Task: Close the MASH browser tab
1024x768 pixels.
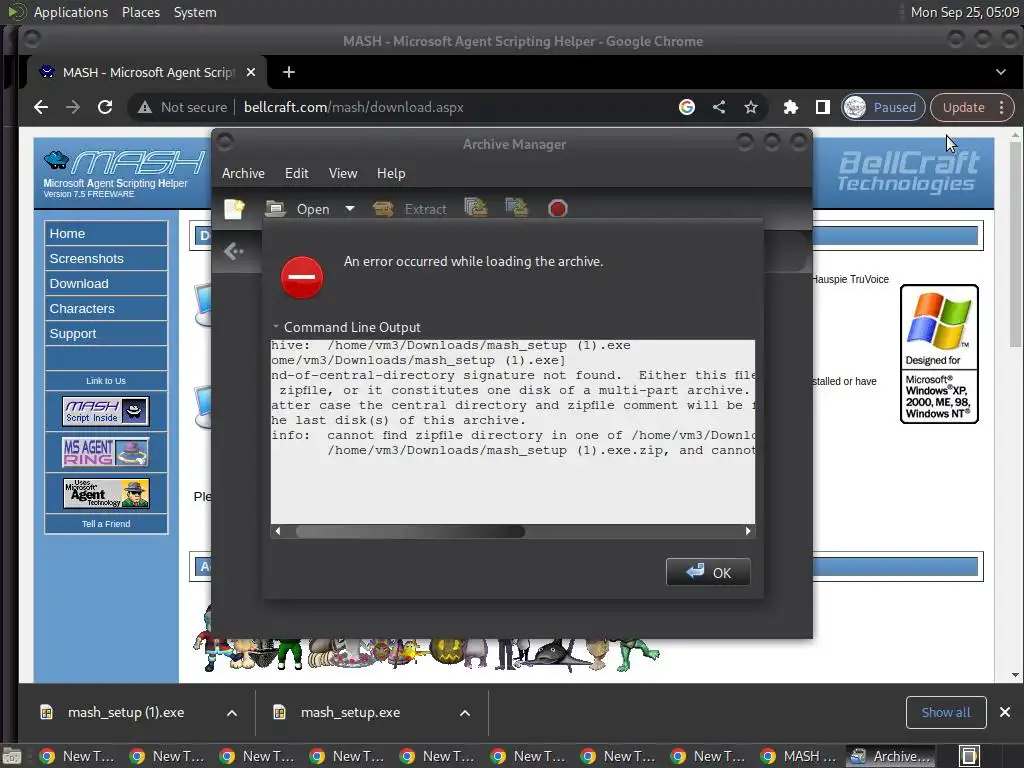Action: point(251,72)
